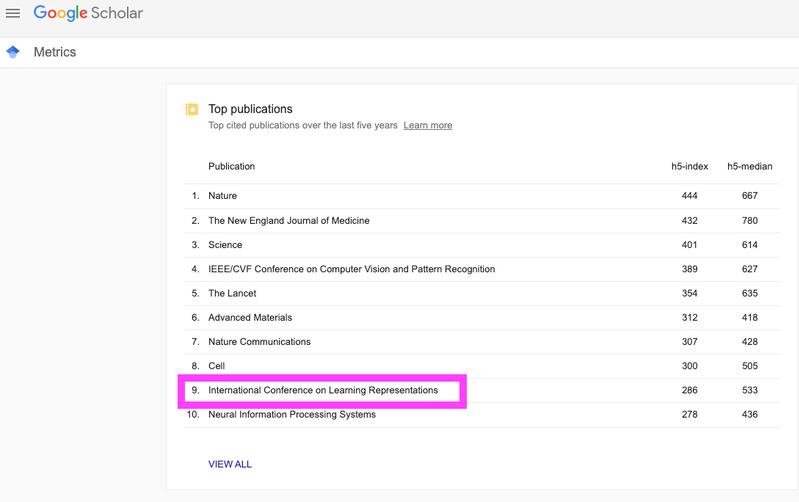
Task: Open Neural Information Processing Systems entry
Action: [291, 415]
